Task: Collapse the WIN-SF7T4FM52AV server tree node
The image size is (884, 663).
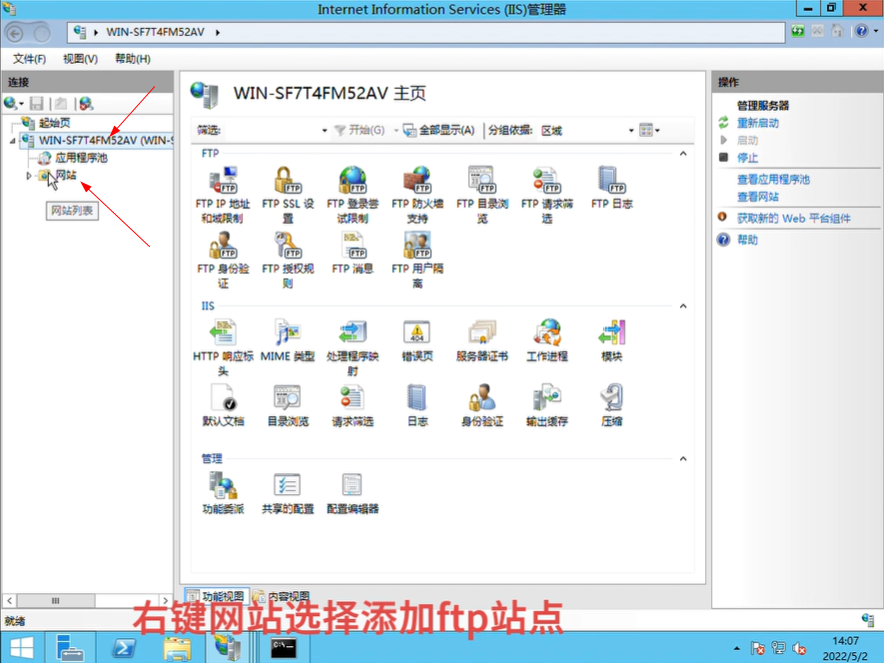Action: click(12, 141)
